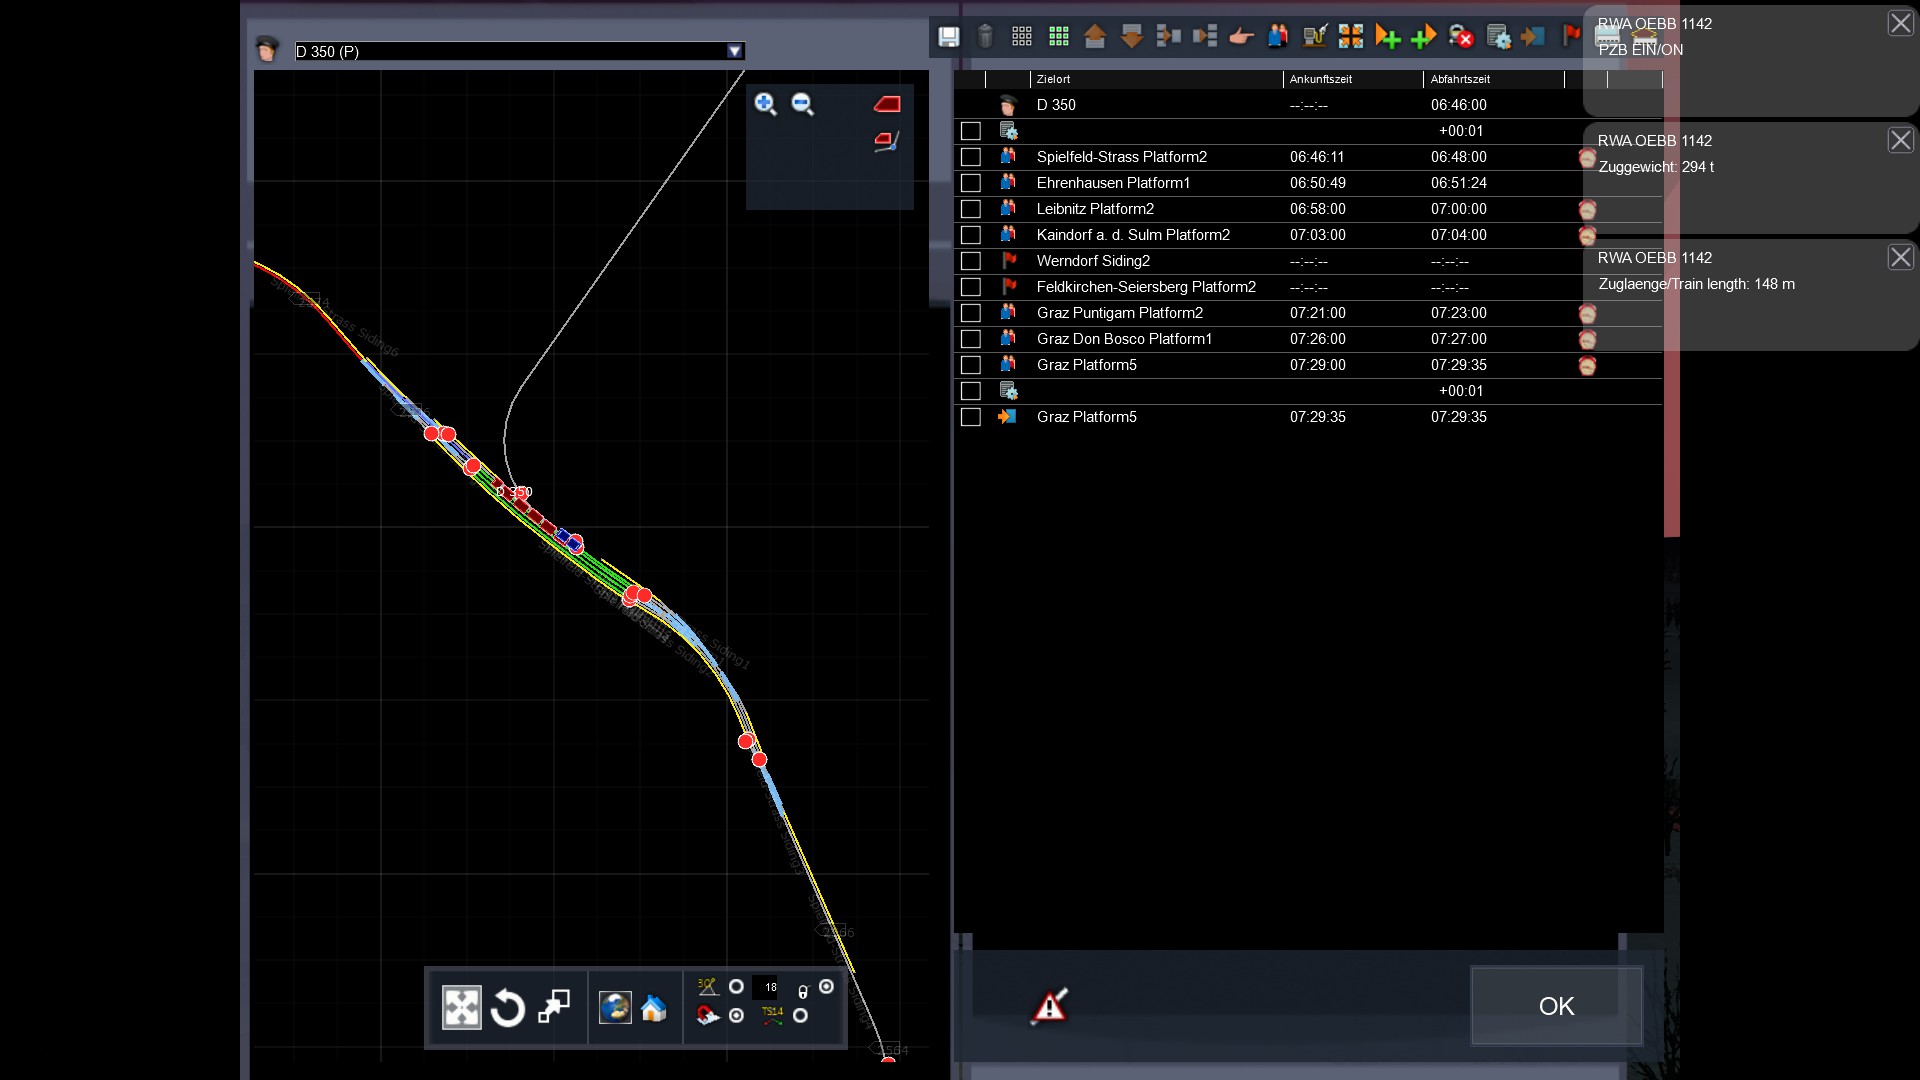
Task: Click the warning triangle error check icon
Action: tap(1049, 1006)
